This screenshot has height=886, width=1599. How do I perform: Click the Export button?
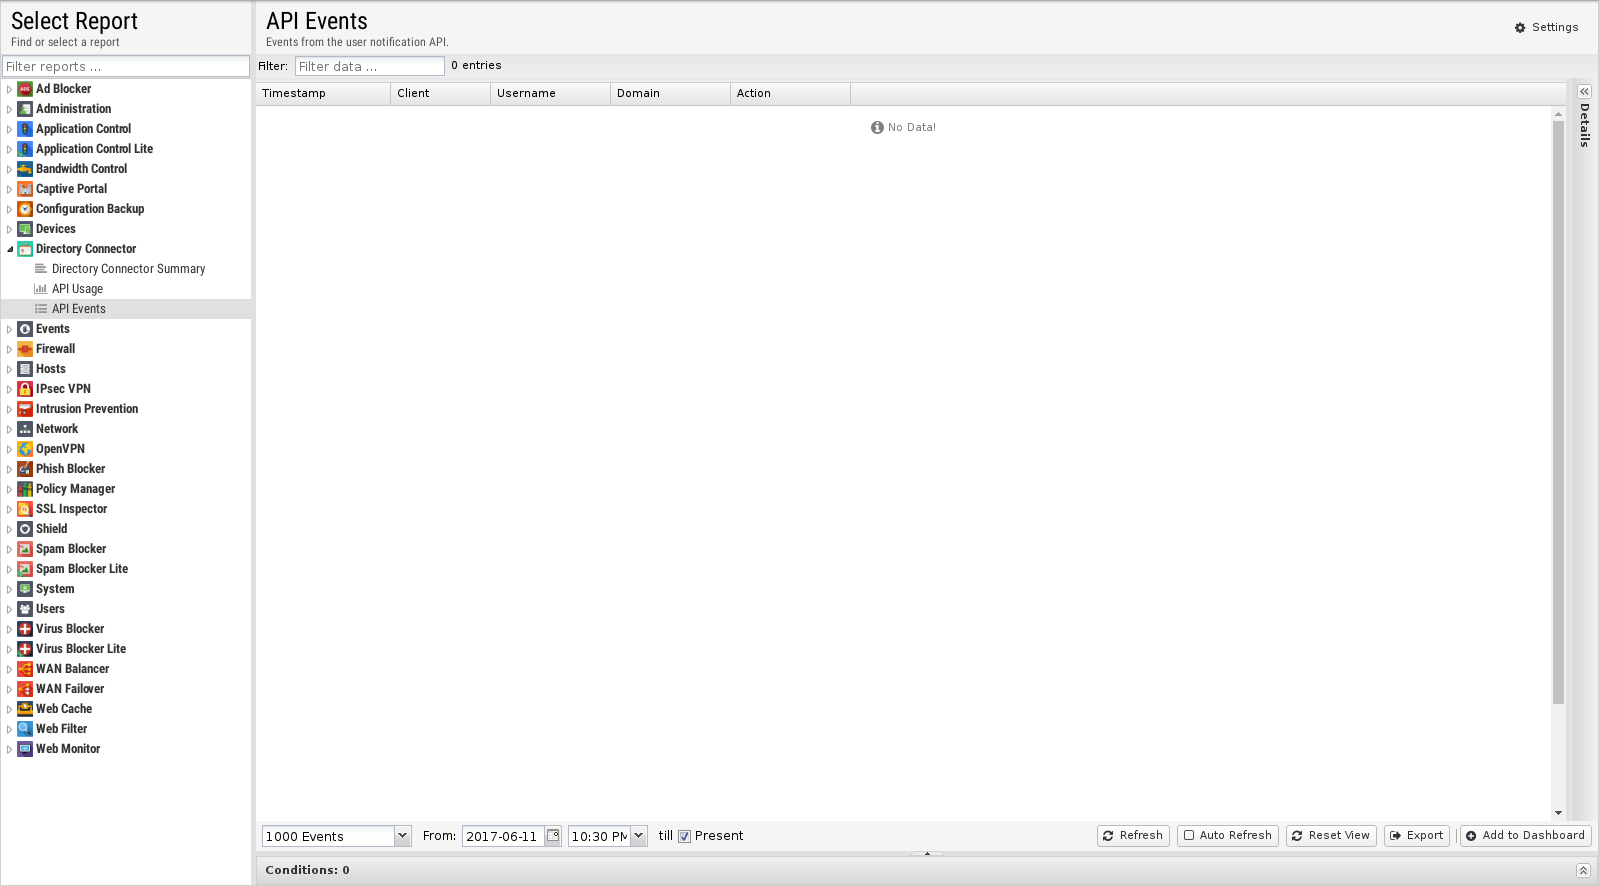click(1417, 835)
